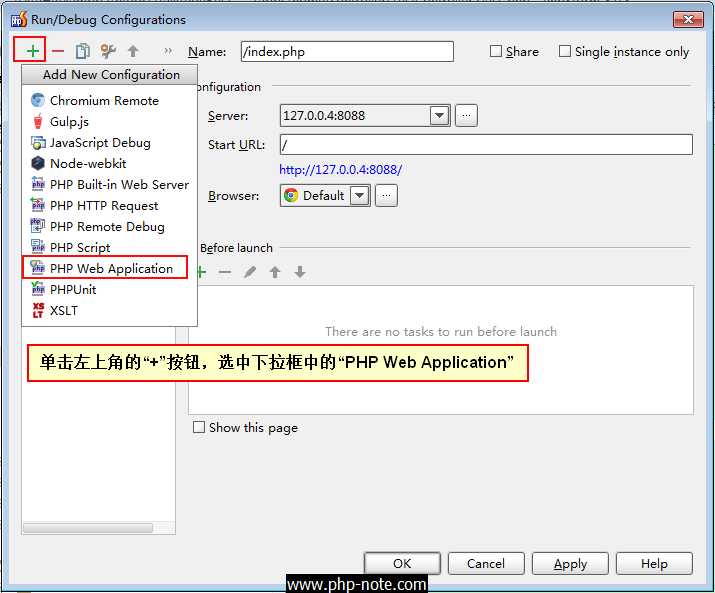Click the OK button
Image resolution: width=715 pixels, height=593 pixels.
pyautogui.click(x=402, y=563)
